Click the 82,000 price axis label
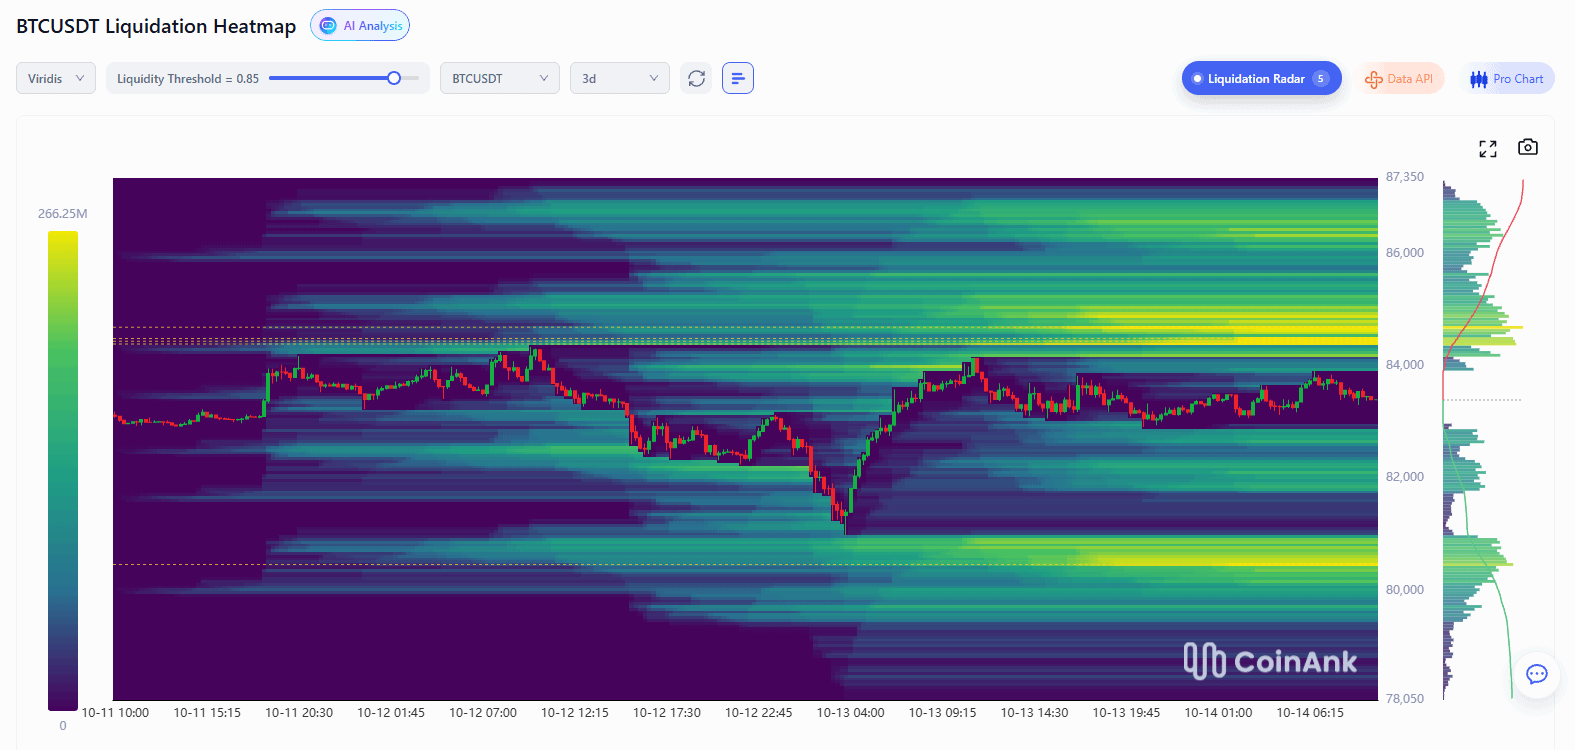The width and height of the screenshot is (1575, 750). point(1405,477)
